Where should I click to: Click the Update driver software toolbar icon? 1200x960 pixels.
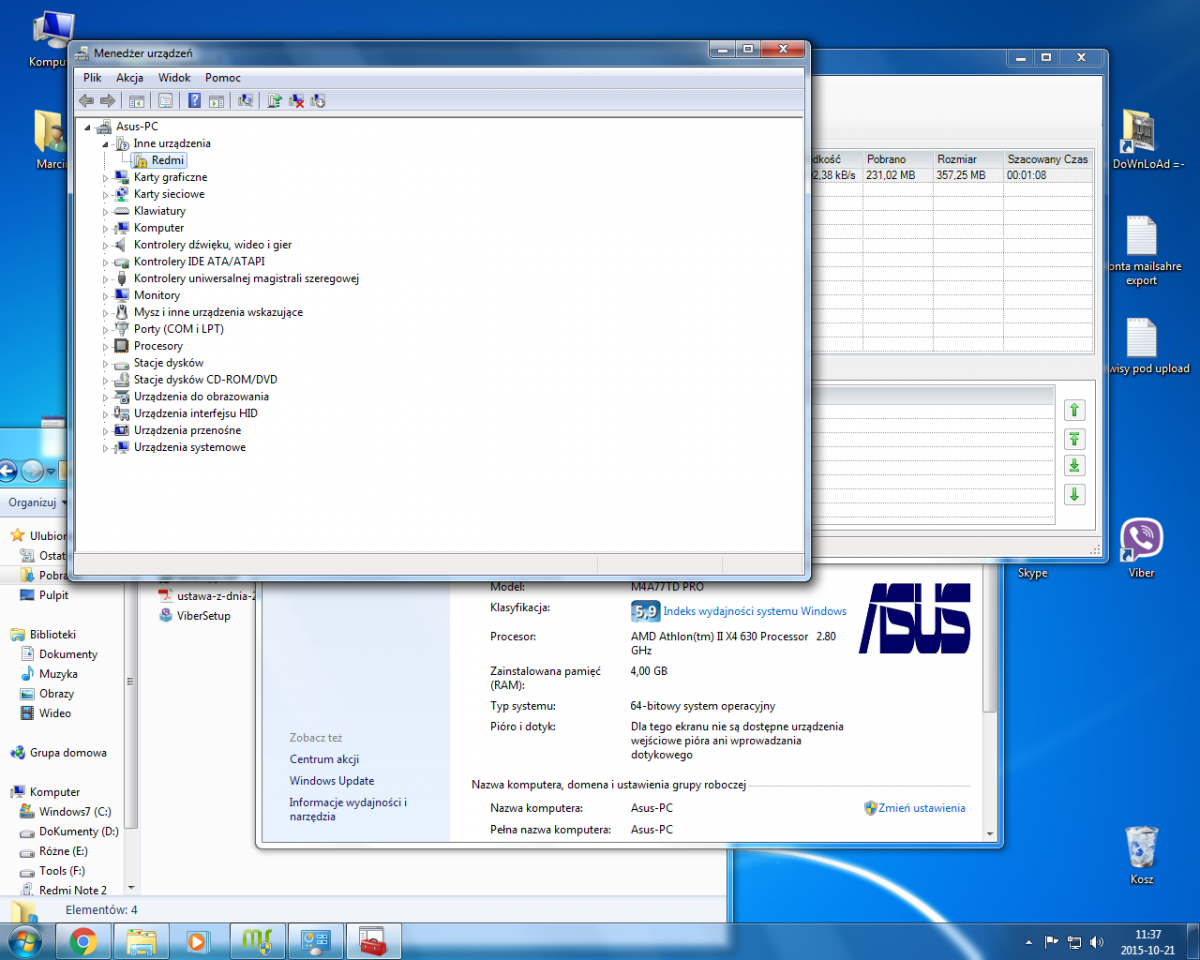tap(274, 100)
